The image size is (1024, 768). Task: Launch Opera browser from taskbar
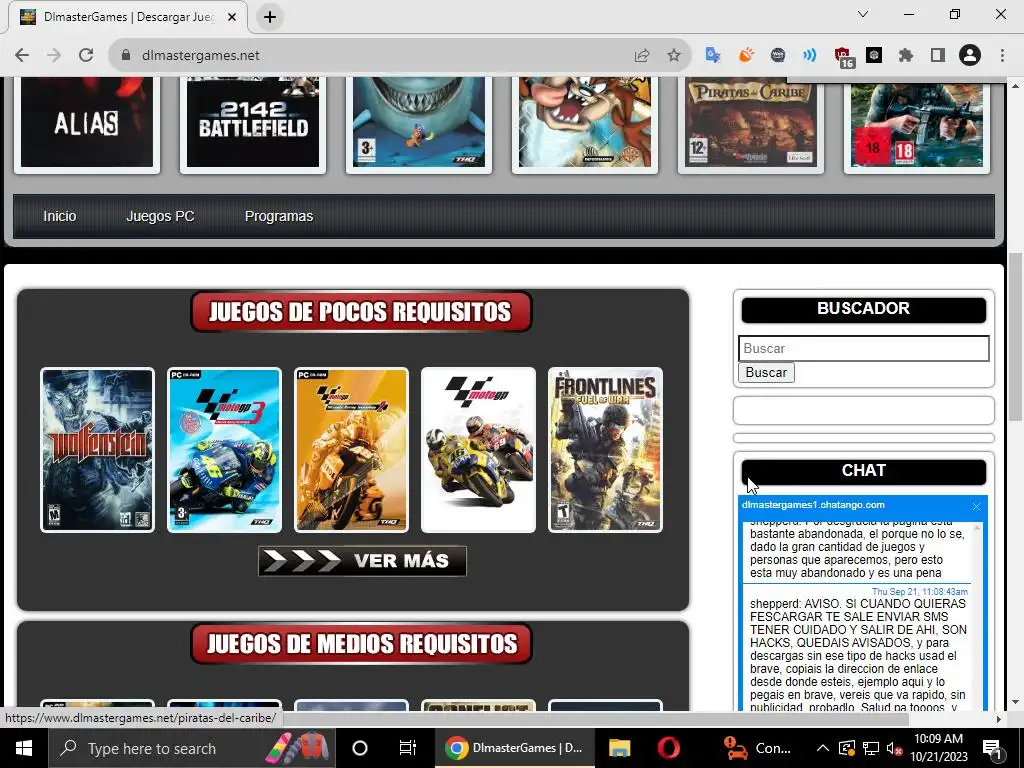668,748
